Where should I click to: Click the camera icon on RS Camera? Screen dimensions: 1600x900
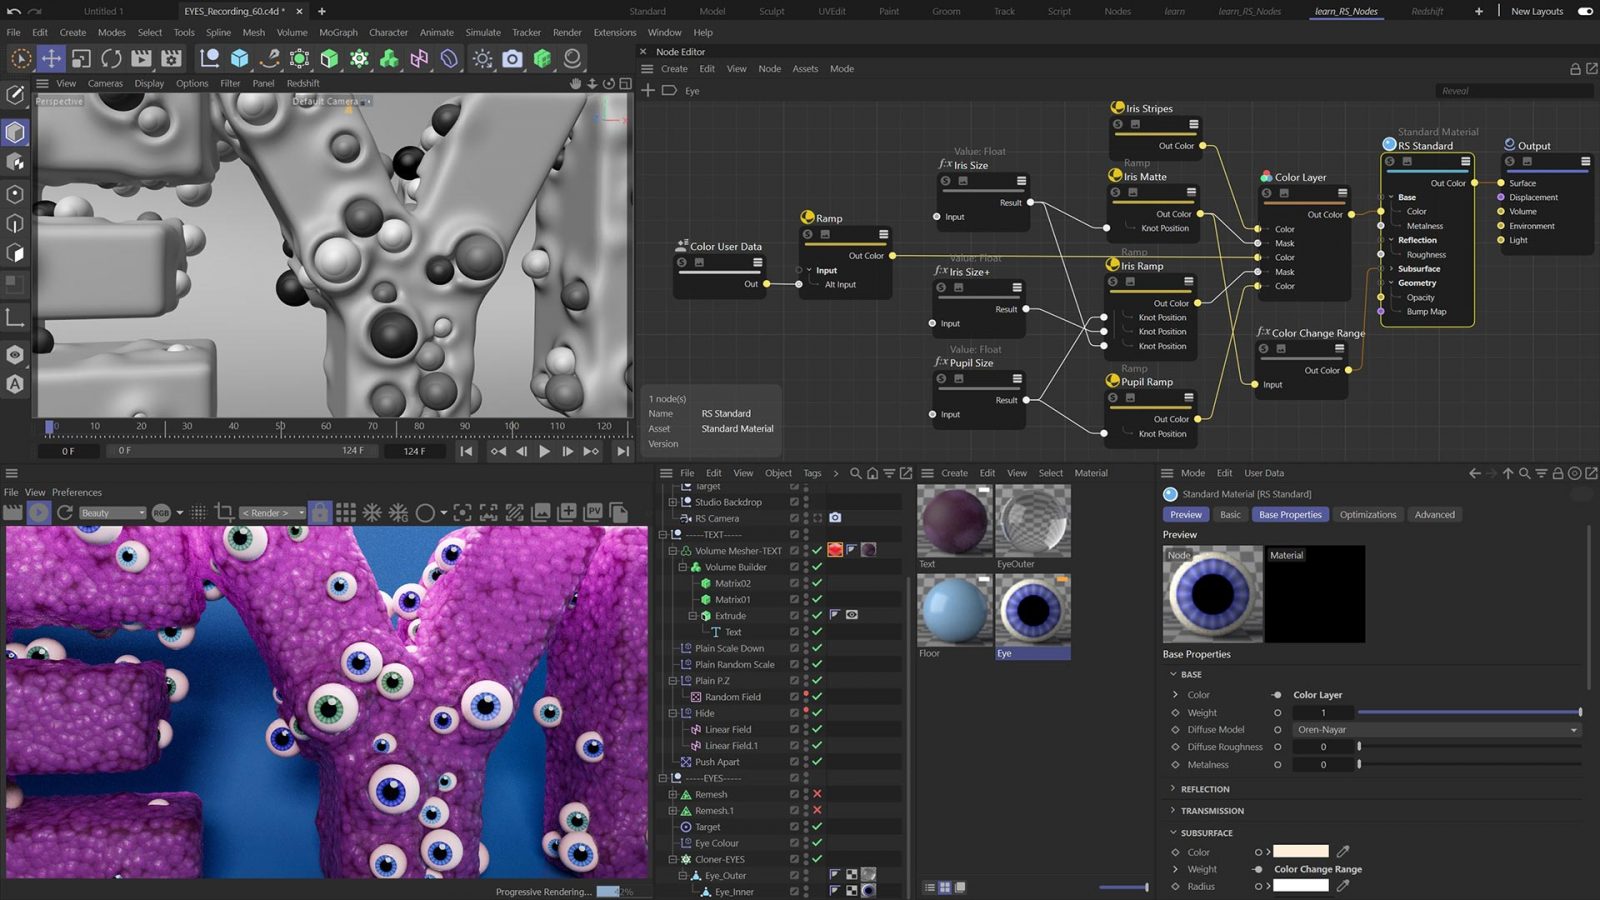835,518
